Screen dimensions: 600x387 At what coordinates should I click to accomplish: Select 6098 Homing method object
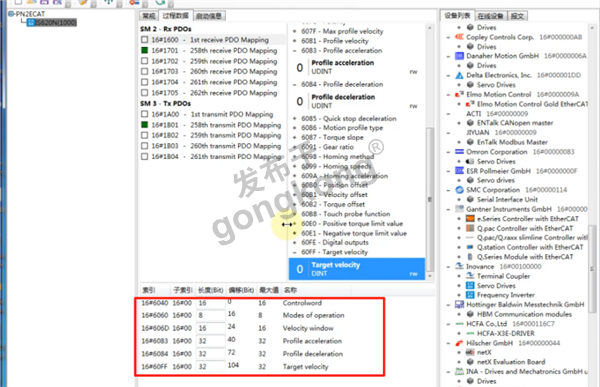[x=337, y=157]
